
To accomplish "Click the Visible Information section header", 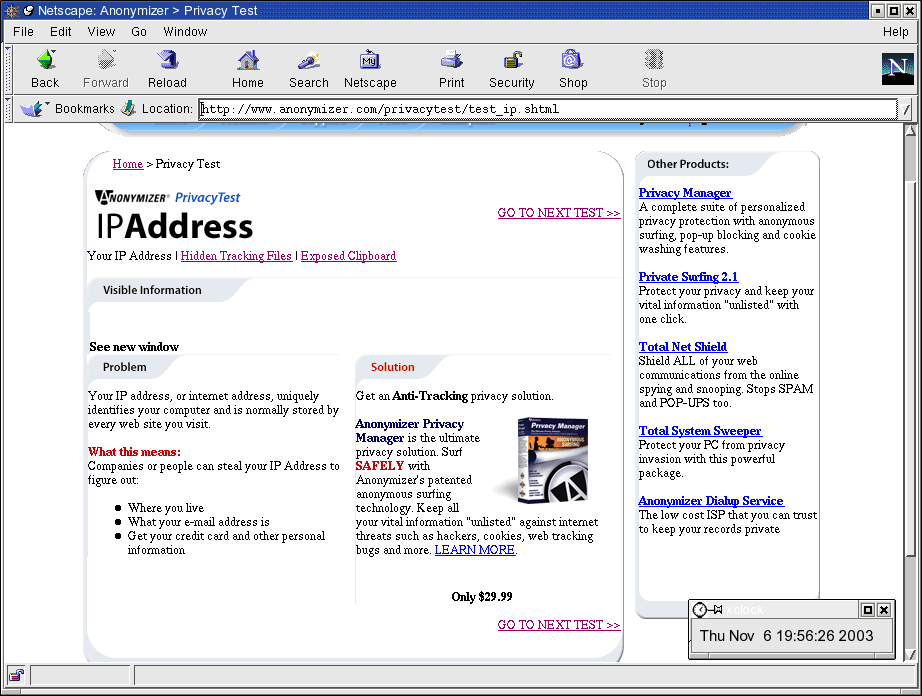I will click(152, 290).
